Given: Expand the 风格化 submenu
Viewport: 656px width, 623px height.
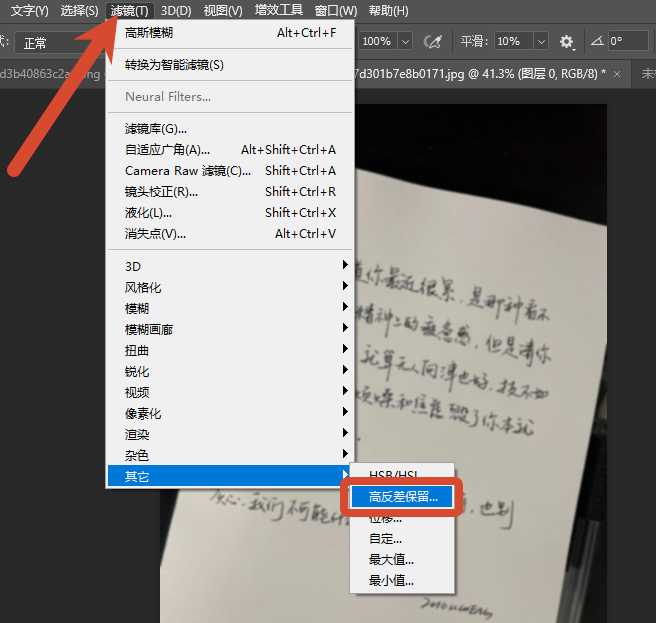Looking at the screenshot, I should [x=230, y=287].
